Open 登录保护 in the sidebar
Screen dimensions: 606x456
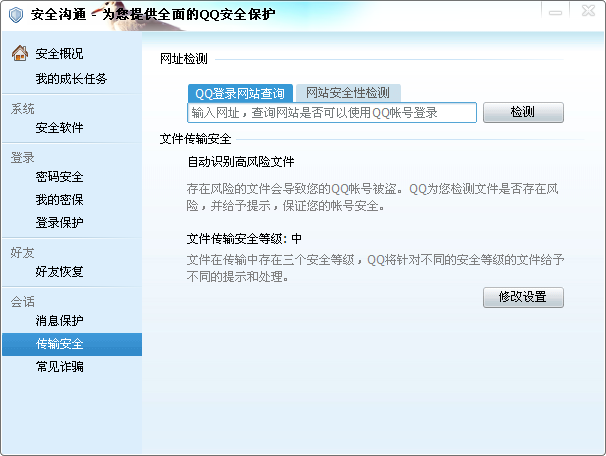(59, 222)
